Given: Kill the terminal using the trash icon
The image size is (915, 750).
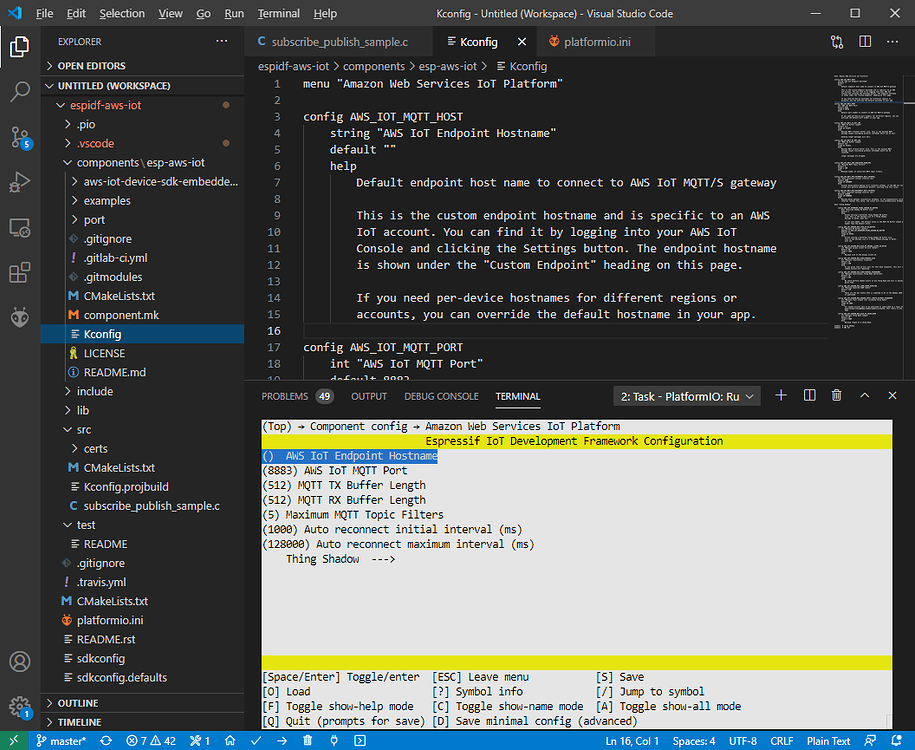Looking at the screenshot, I should [x=837, y=395].
